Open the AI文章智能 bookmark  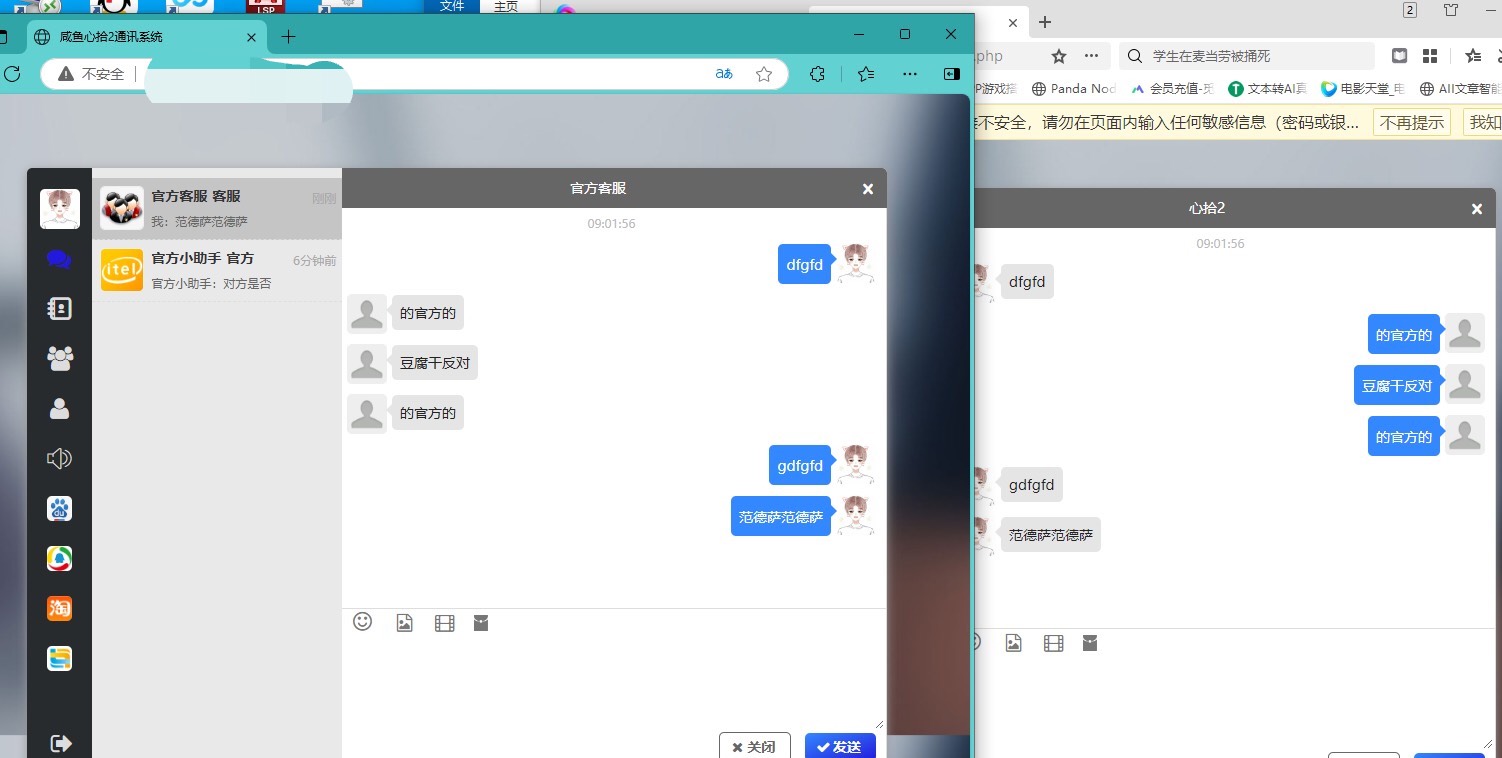[1460, 88]
